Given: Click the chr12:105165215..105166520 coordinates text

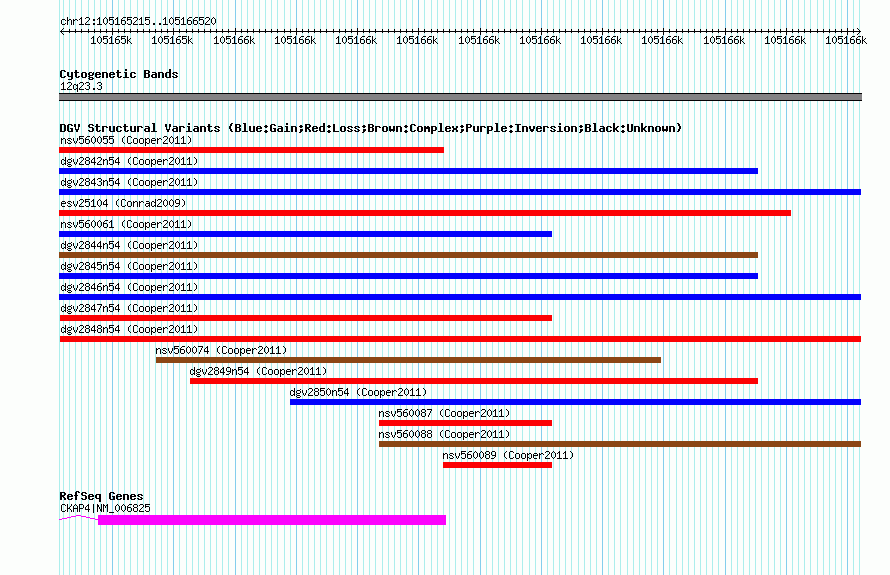Looking at the screenshot, I should tap(138, 21).
